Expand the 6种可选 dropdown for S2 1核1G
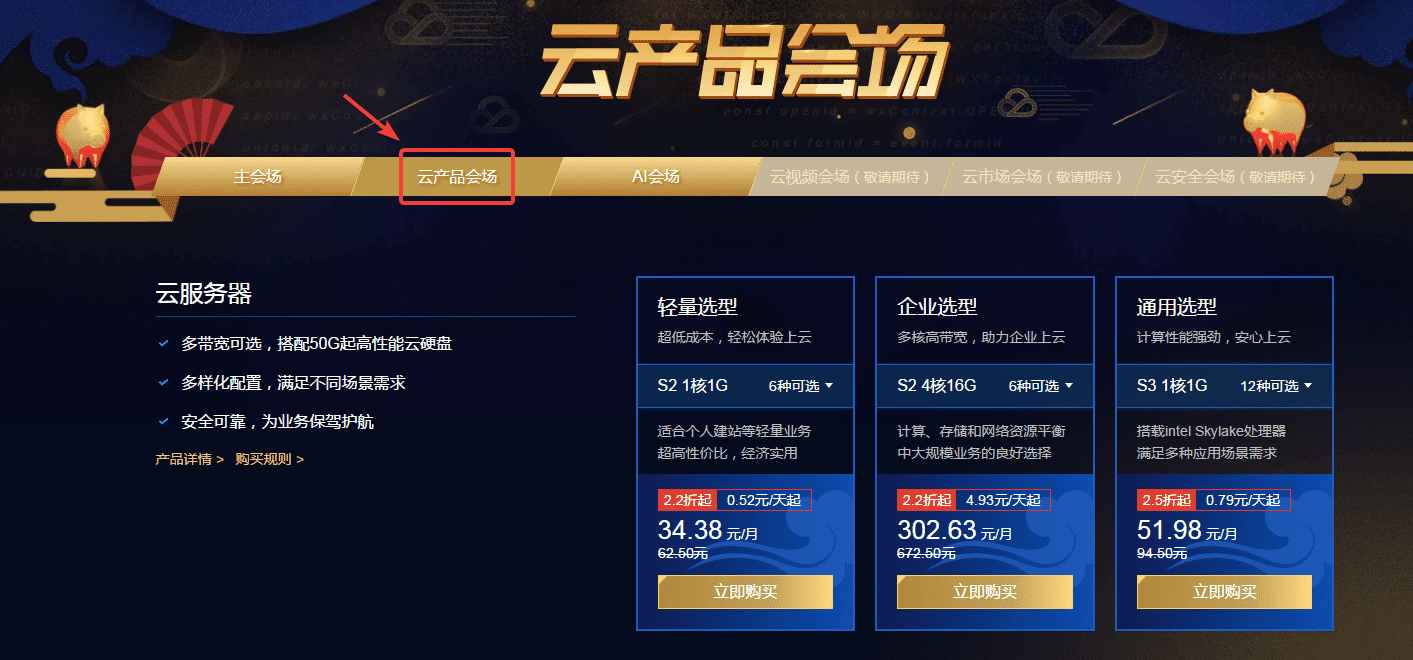This screenshot has width=1413, height=660. 801,386
